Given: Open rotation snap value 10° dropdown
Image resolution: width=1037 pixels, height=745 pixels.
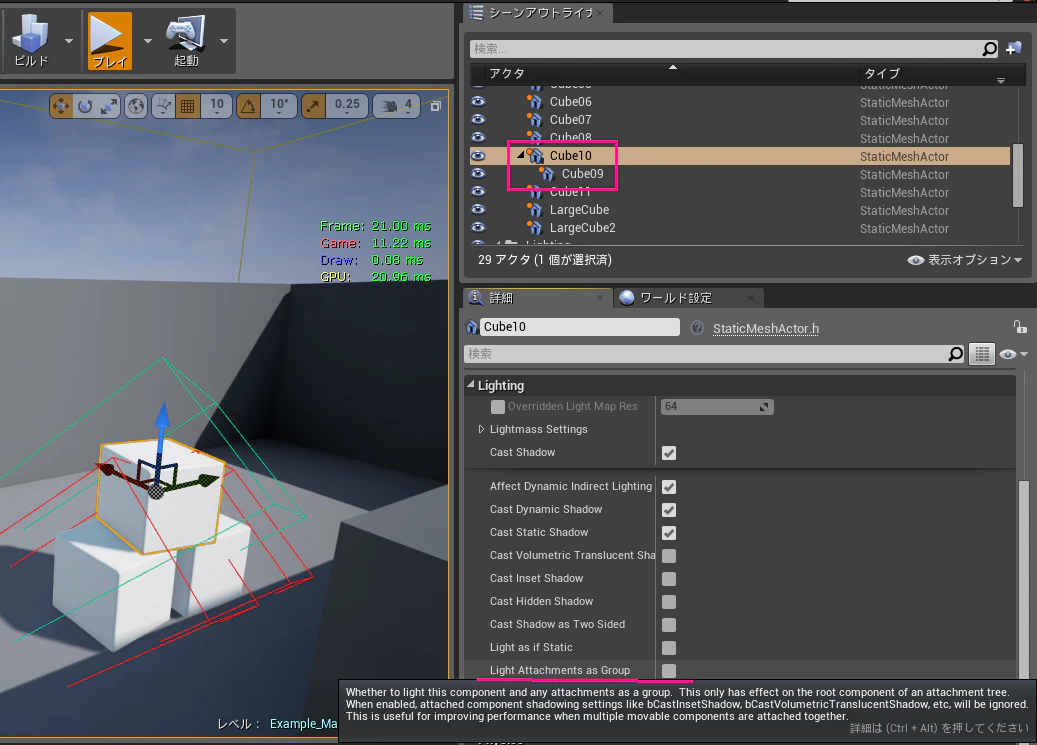Looking at the screenshot, I should pyautogui.click(x=278, y=106).
